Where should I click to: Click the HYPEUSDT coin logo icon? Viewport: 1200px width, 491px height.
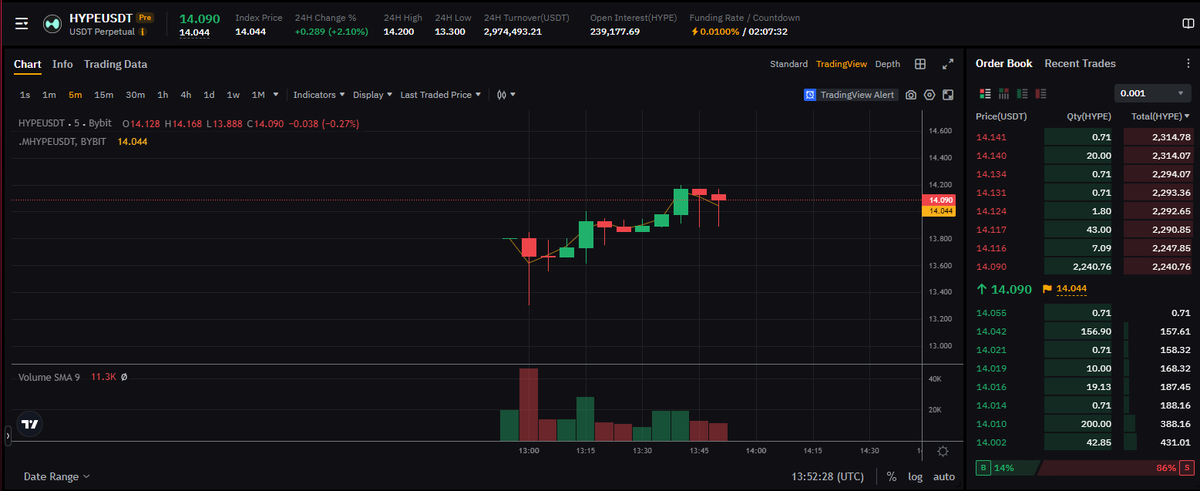point(51,24)
